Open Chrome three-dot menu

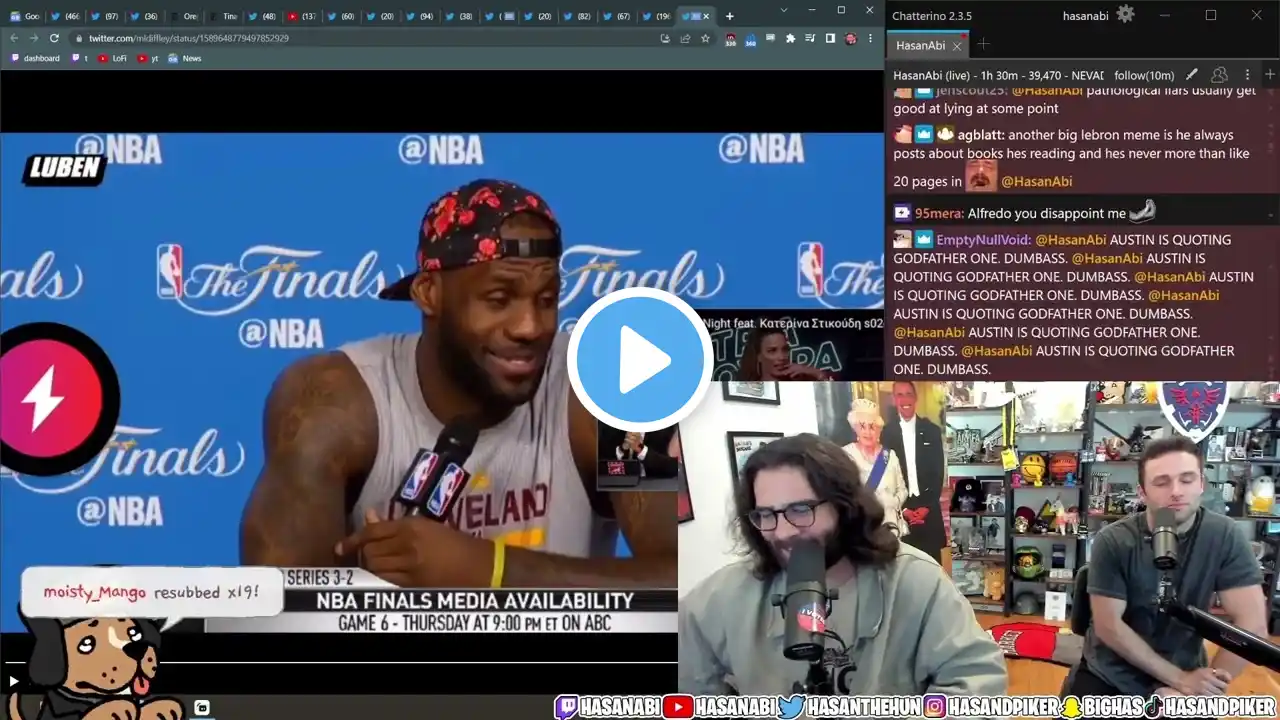coord(870,38)
